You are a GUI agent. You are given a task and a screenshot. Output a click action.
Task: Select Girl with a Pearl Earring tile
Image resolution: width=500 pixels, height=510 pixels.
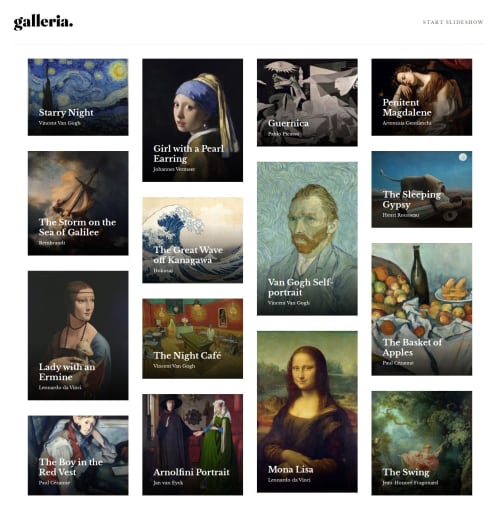pos(193,120)
